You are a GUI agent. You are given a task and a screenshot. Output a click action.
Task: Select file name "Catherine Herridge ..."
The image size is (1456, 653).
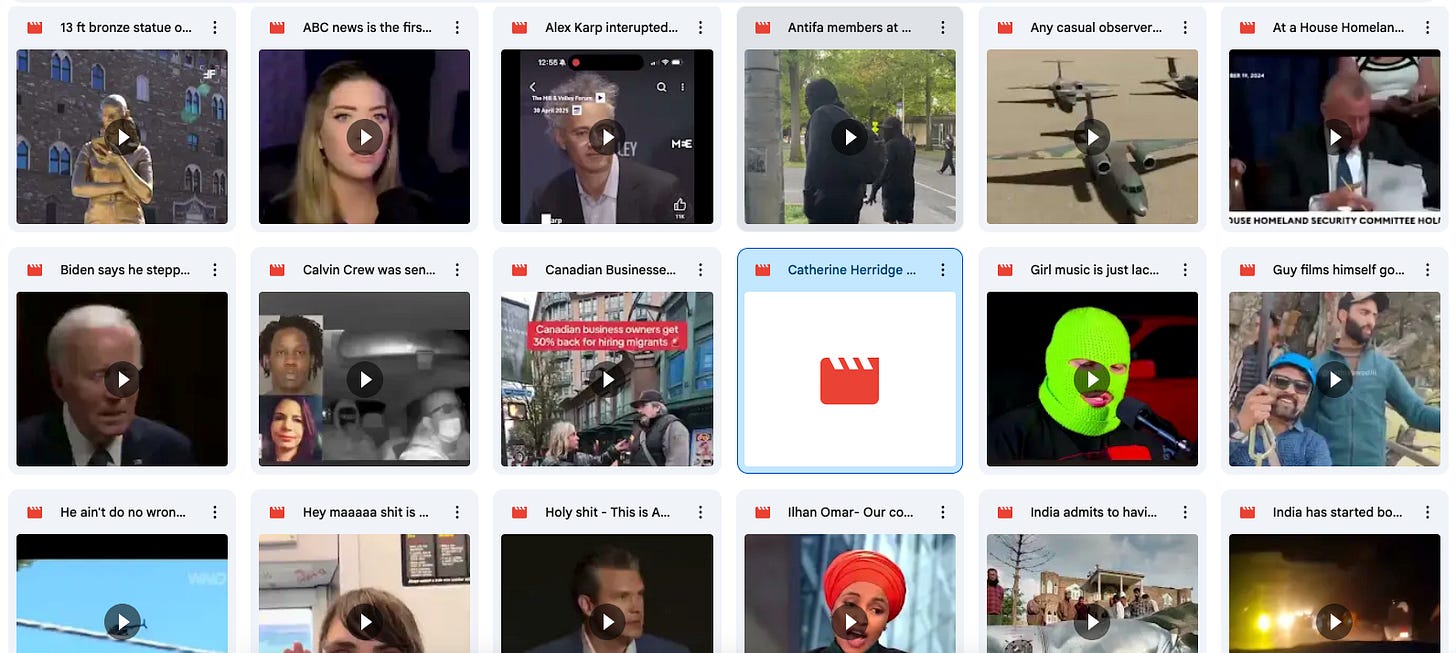click(852, 270)
